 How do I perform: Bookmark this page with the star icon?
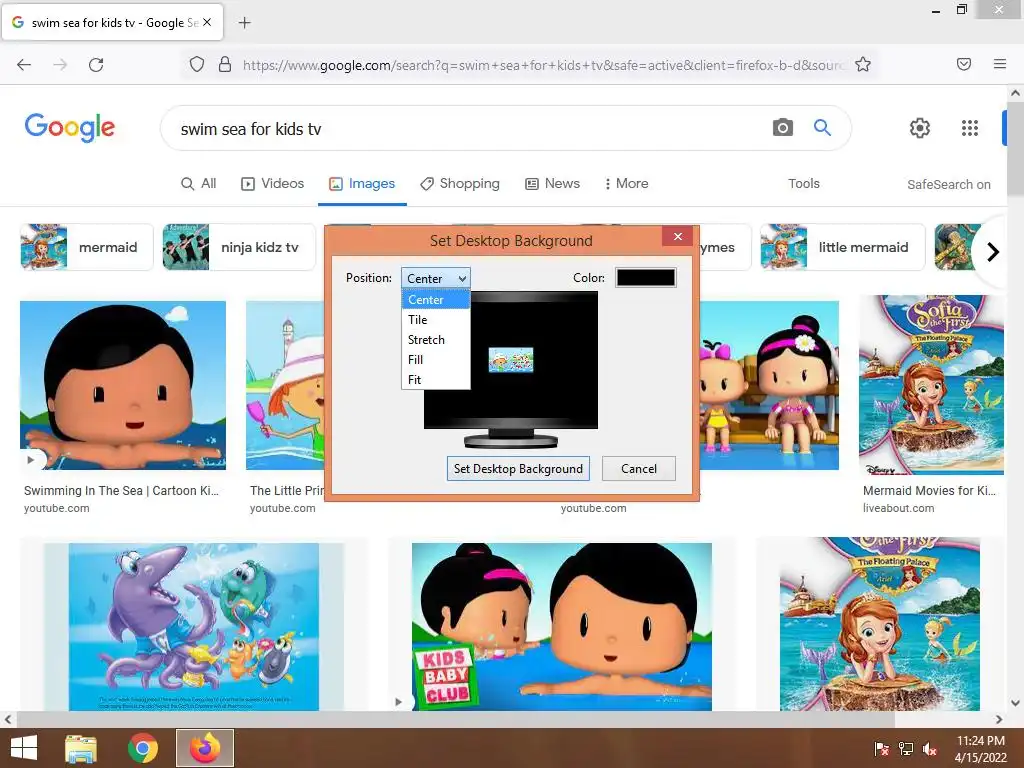pos(863,64)
